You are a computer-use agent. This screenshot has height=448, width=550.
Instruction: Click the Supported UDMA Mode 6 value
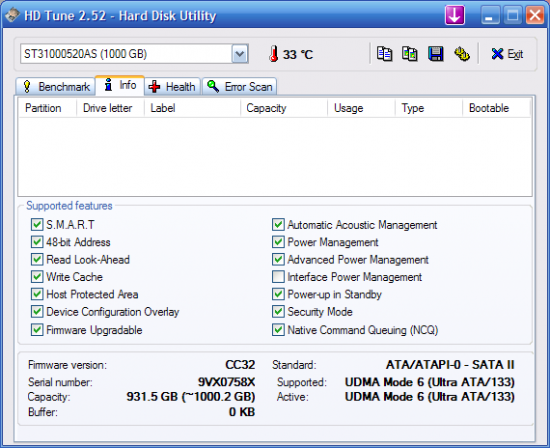[x=430, y=382]
